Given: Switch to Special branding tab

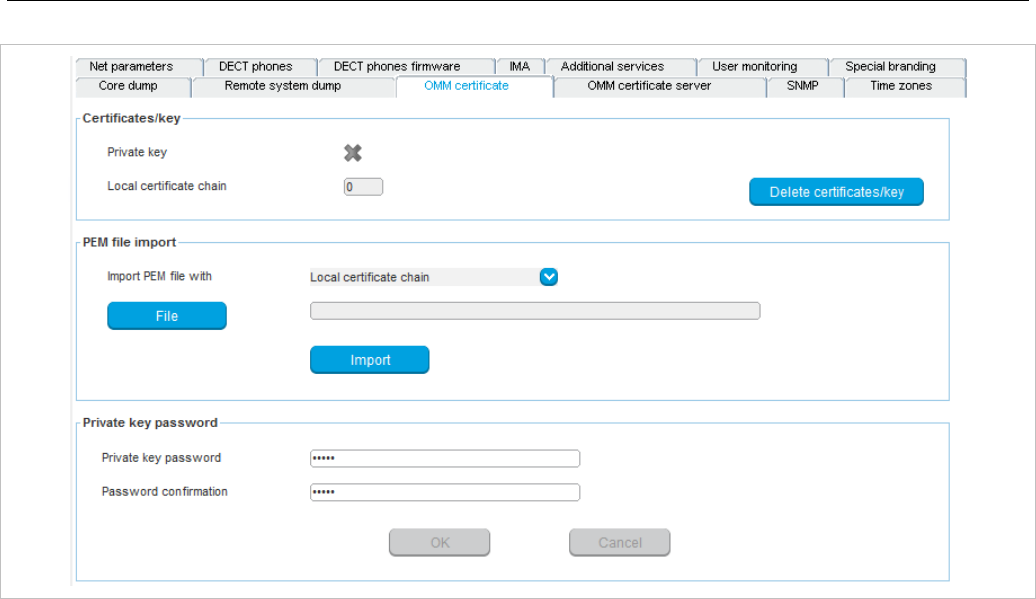Looking at the screenshot, I should [x=898, y=67].
